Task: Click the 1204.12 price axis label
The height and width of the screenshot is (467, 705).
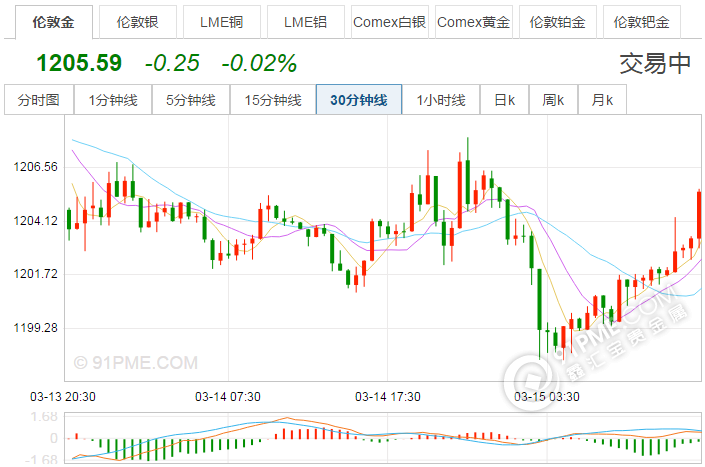Action: [x=36, y=221]
